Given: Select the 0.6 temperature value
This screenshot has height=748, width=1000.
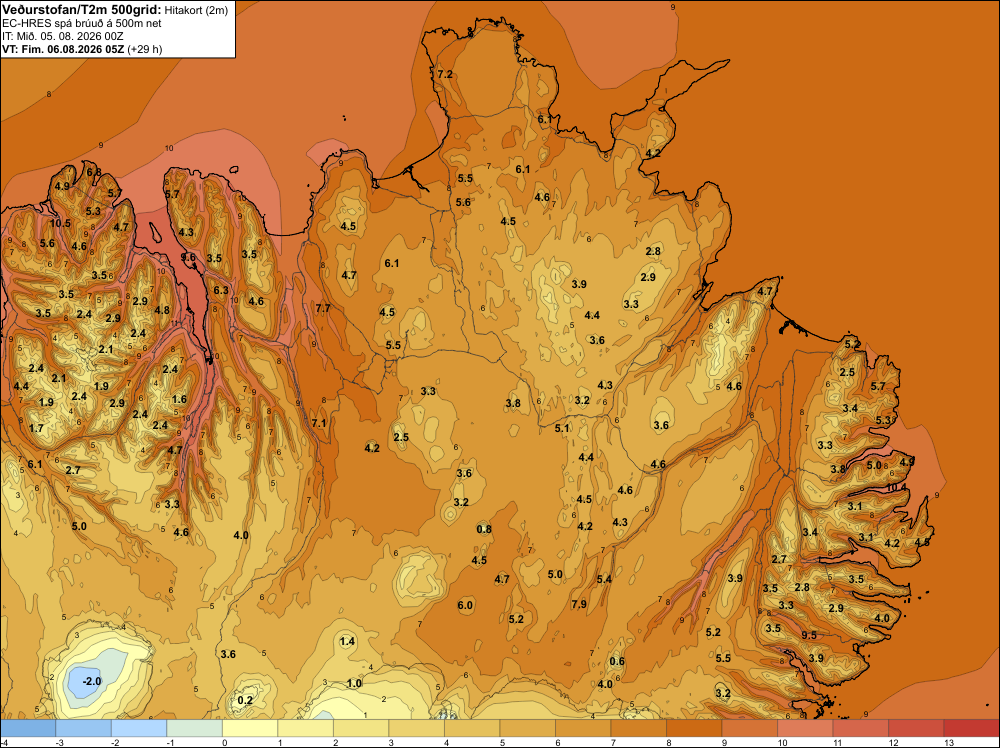Looking at the screenshot, I should tap(617, 661).
